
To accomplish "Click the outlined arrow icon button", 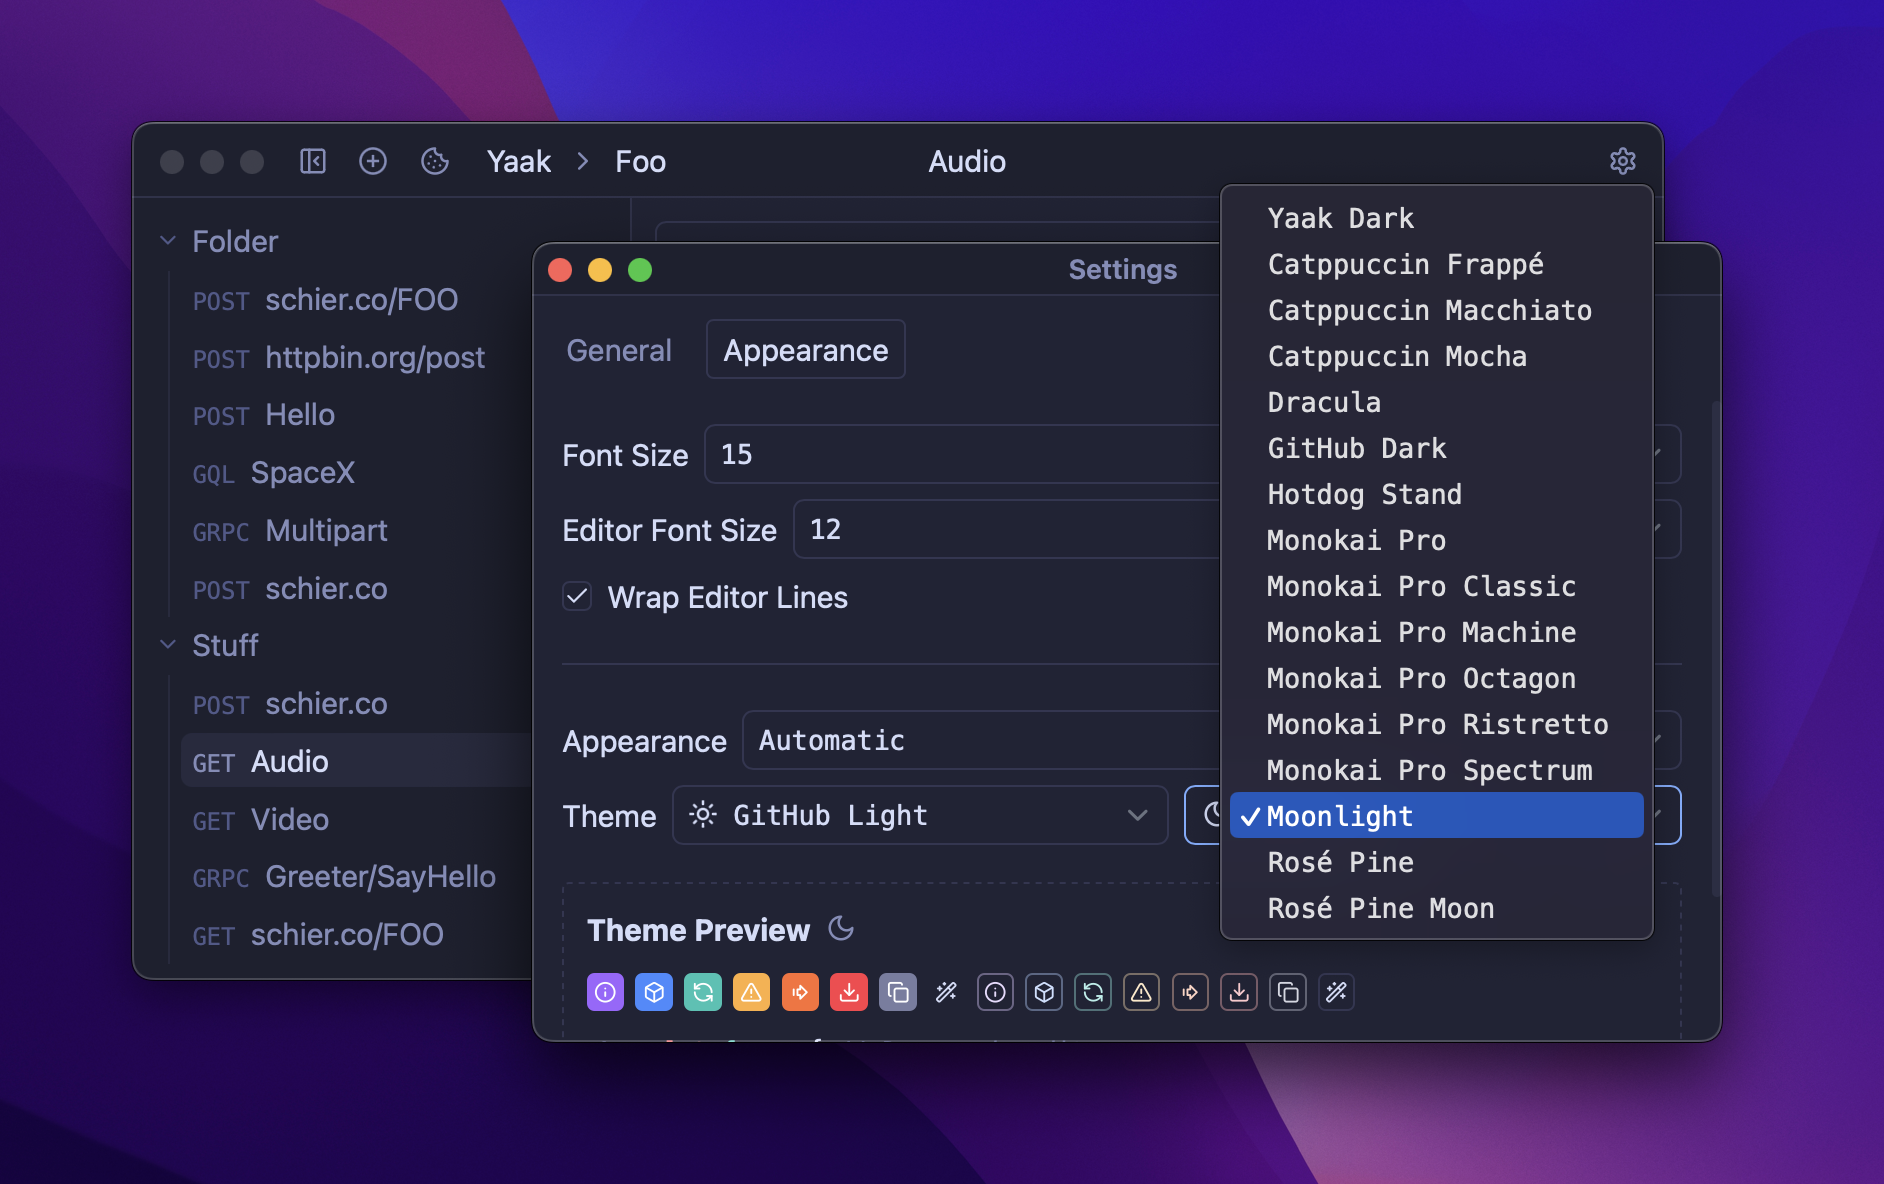I will tap(1190, 992).
